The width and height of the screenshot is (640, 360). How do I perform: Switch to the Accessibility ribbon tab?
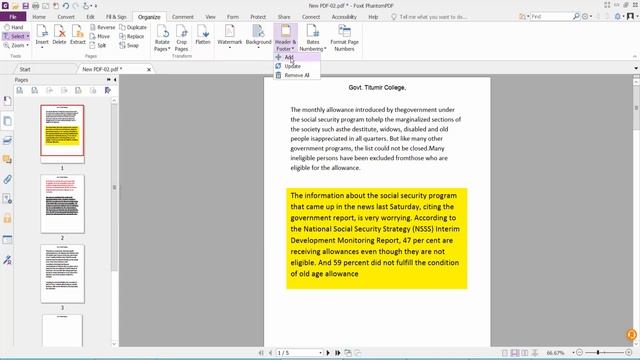tap(344, 17)
